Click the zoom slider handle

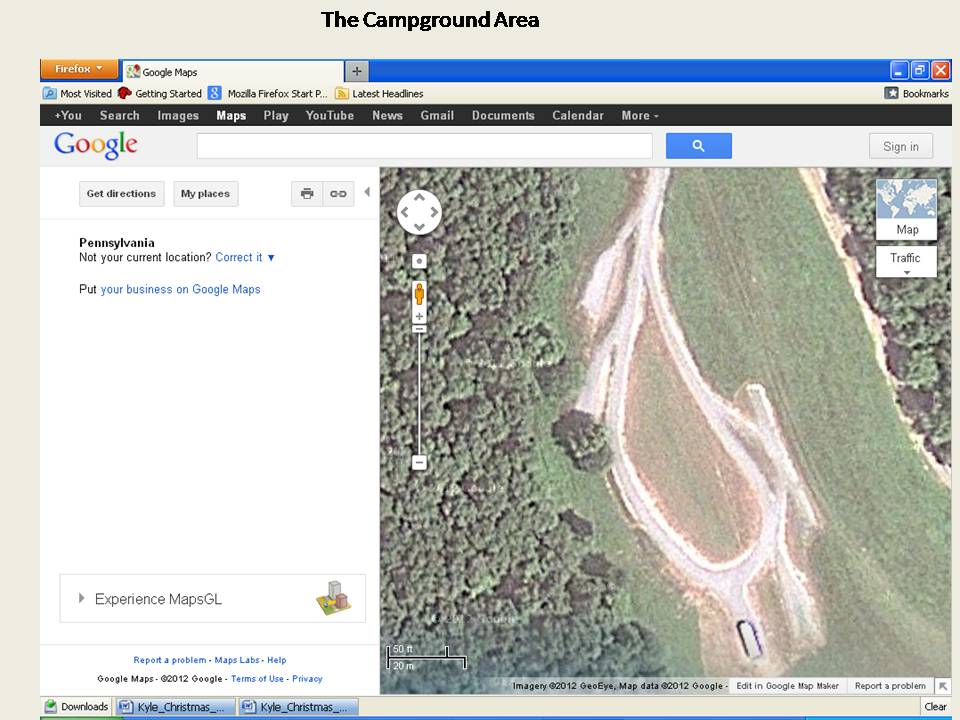tap(419, 329)
